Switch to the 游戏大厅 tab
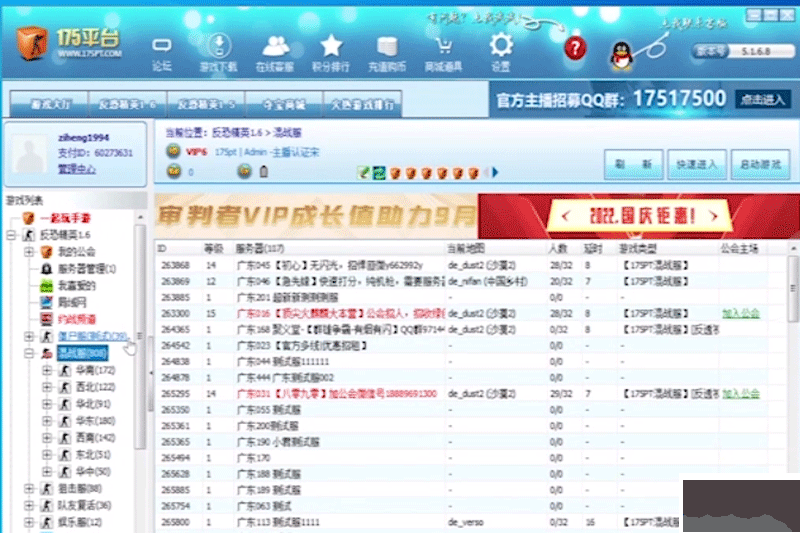This screenshot has width=800, height=533. [49, 104]
